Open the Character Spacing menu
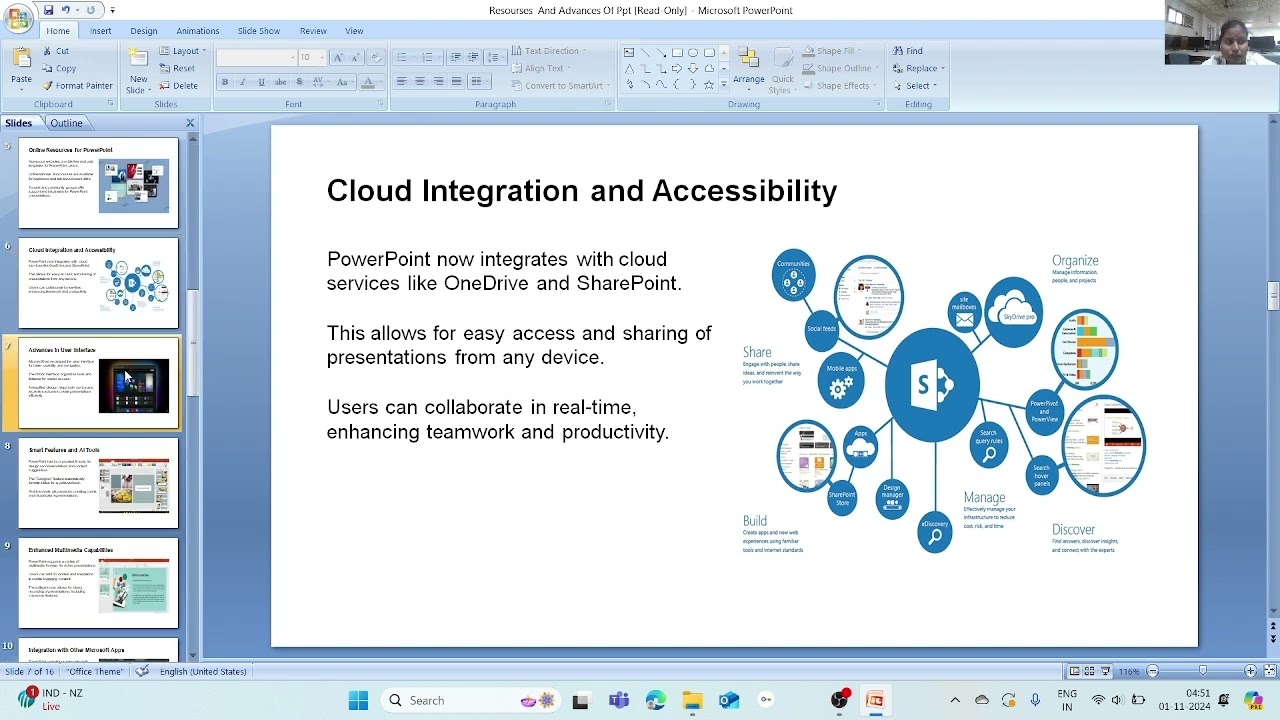Viewport: 1280px width, 720px height. [319, 82]
